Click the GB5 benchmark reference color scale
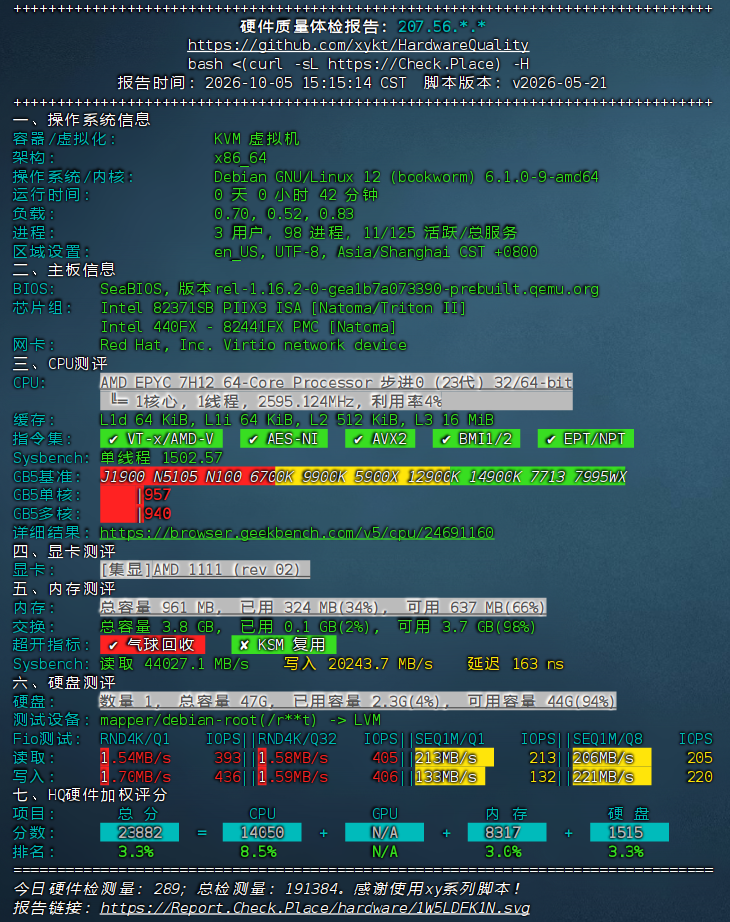Screen dimensions: 730x922 click(362, 476)
